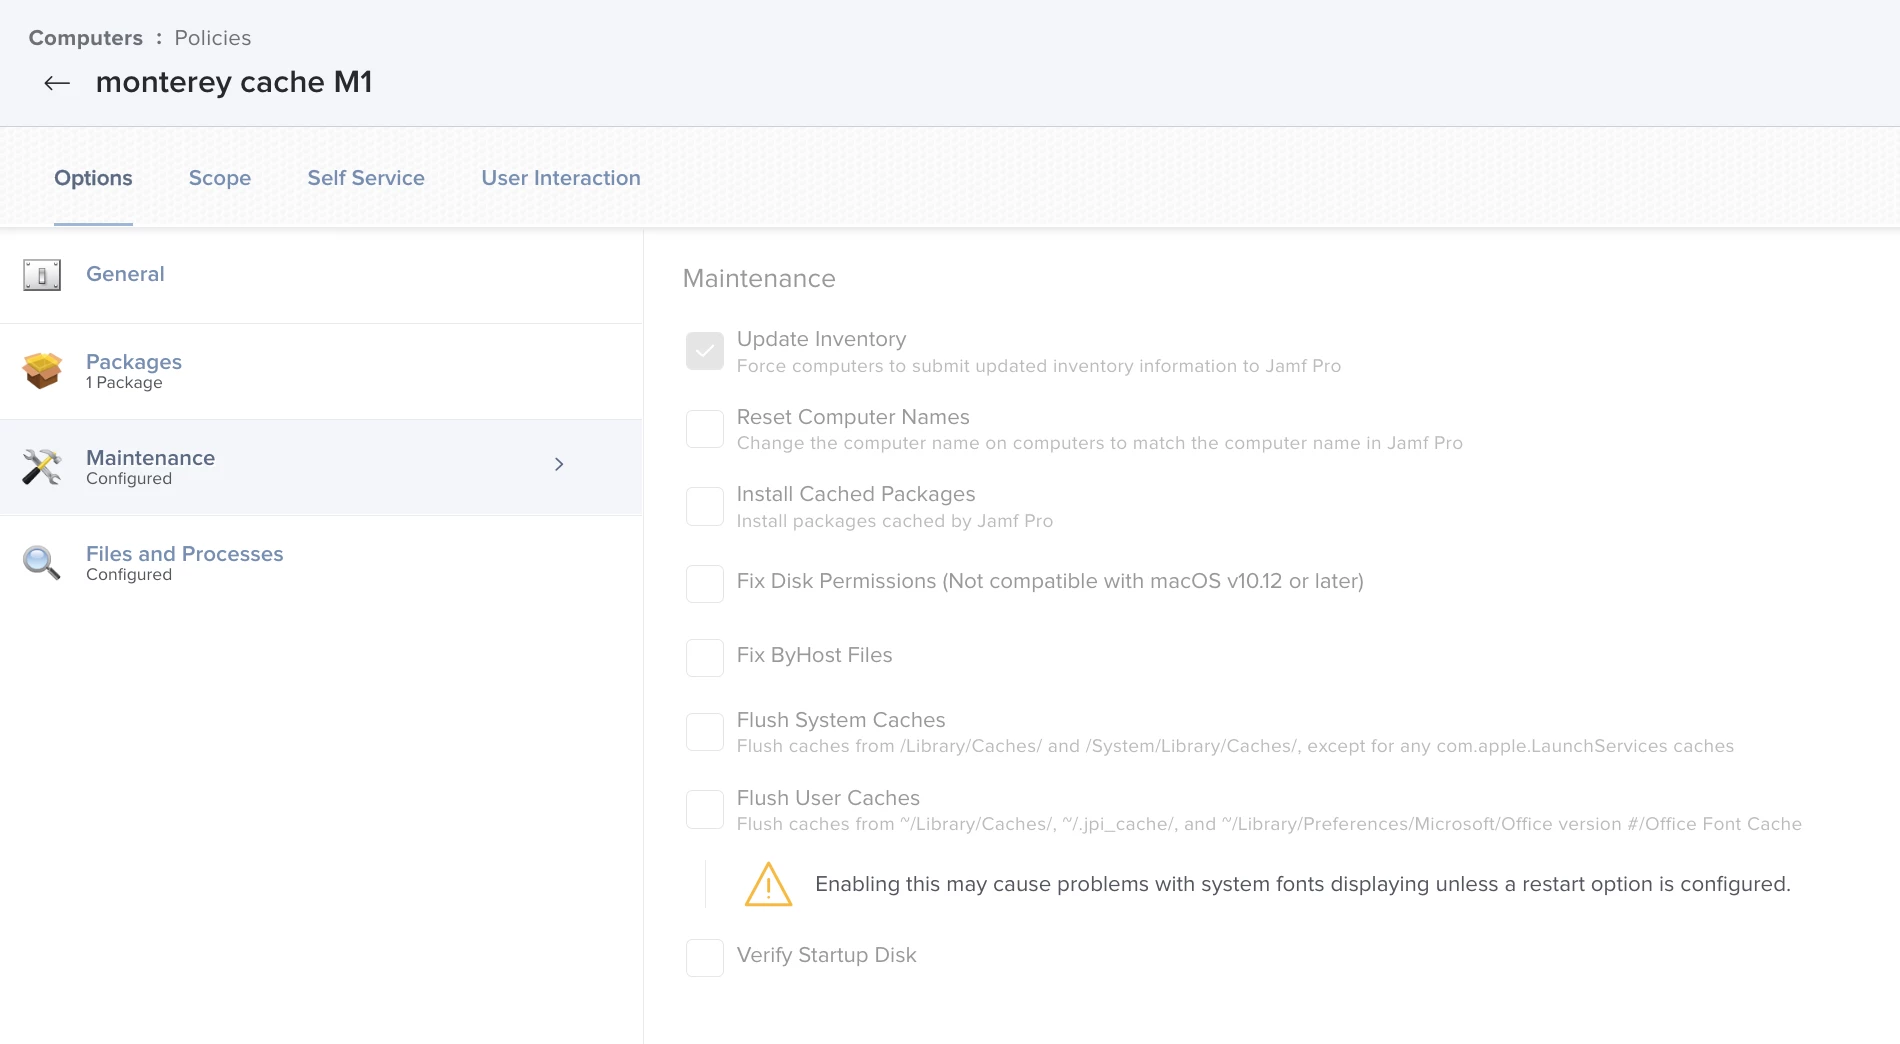Screen dimensions: 1900x1044
Task: Check Flush System Caches option
Action: click(x=705, y=732)
